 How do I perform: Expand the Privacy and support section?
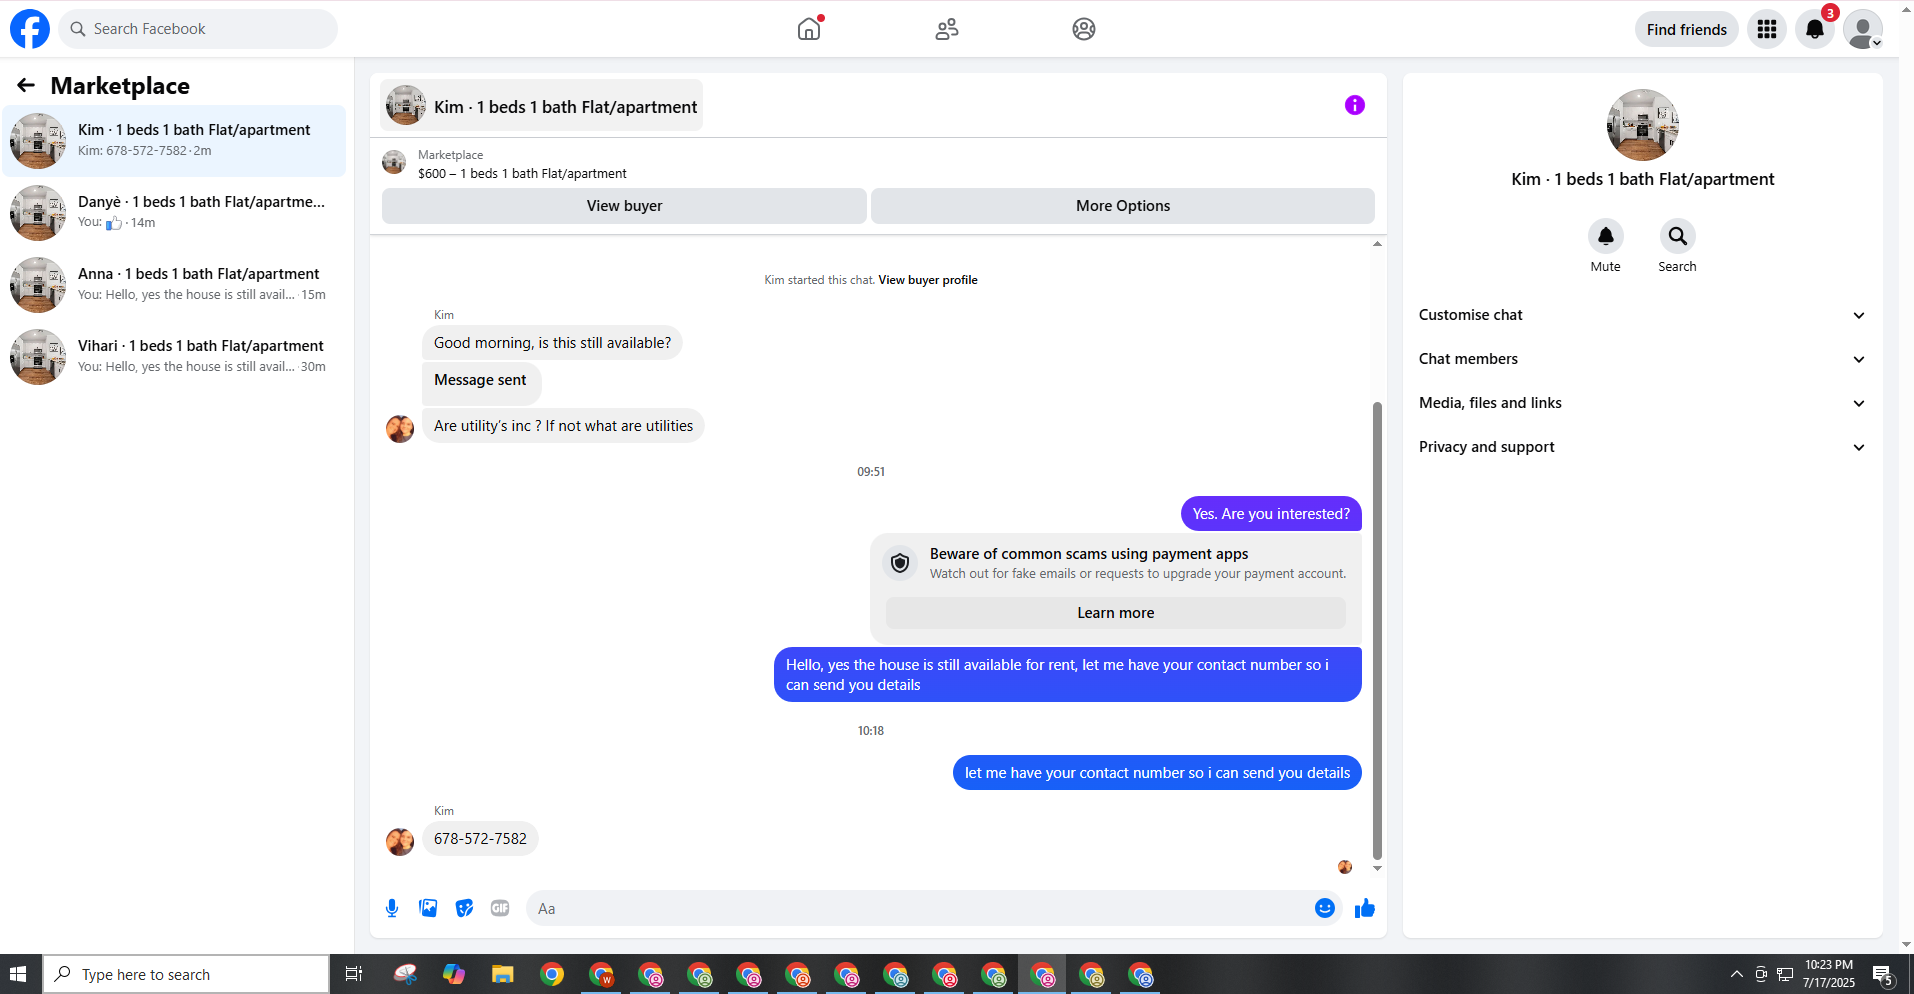click(x=1642, y=447)
